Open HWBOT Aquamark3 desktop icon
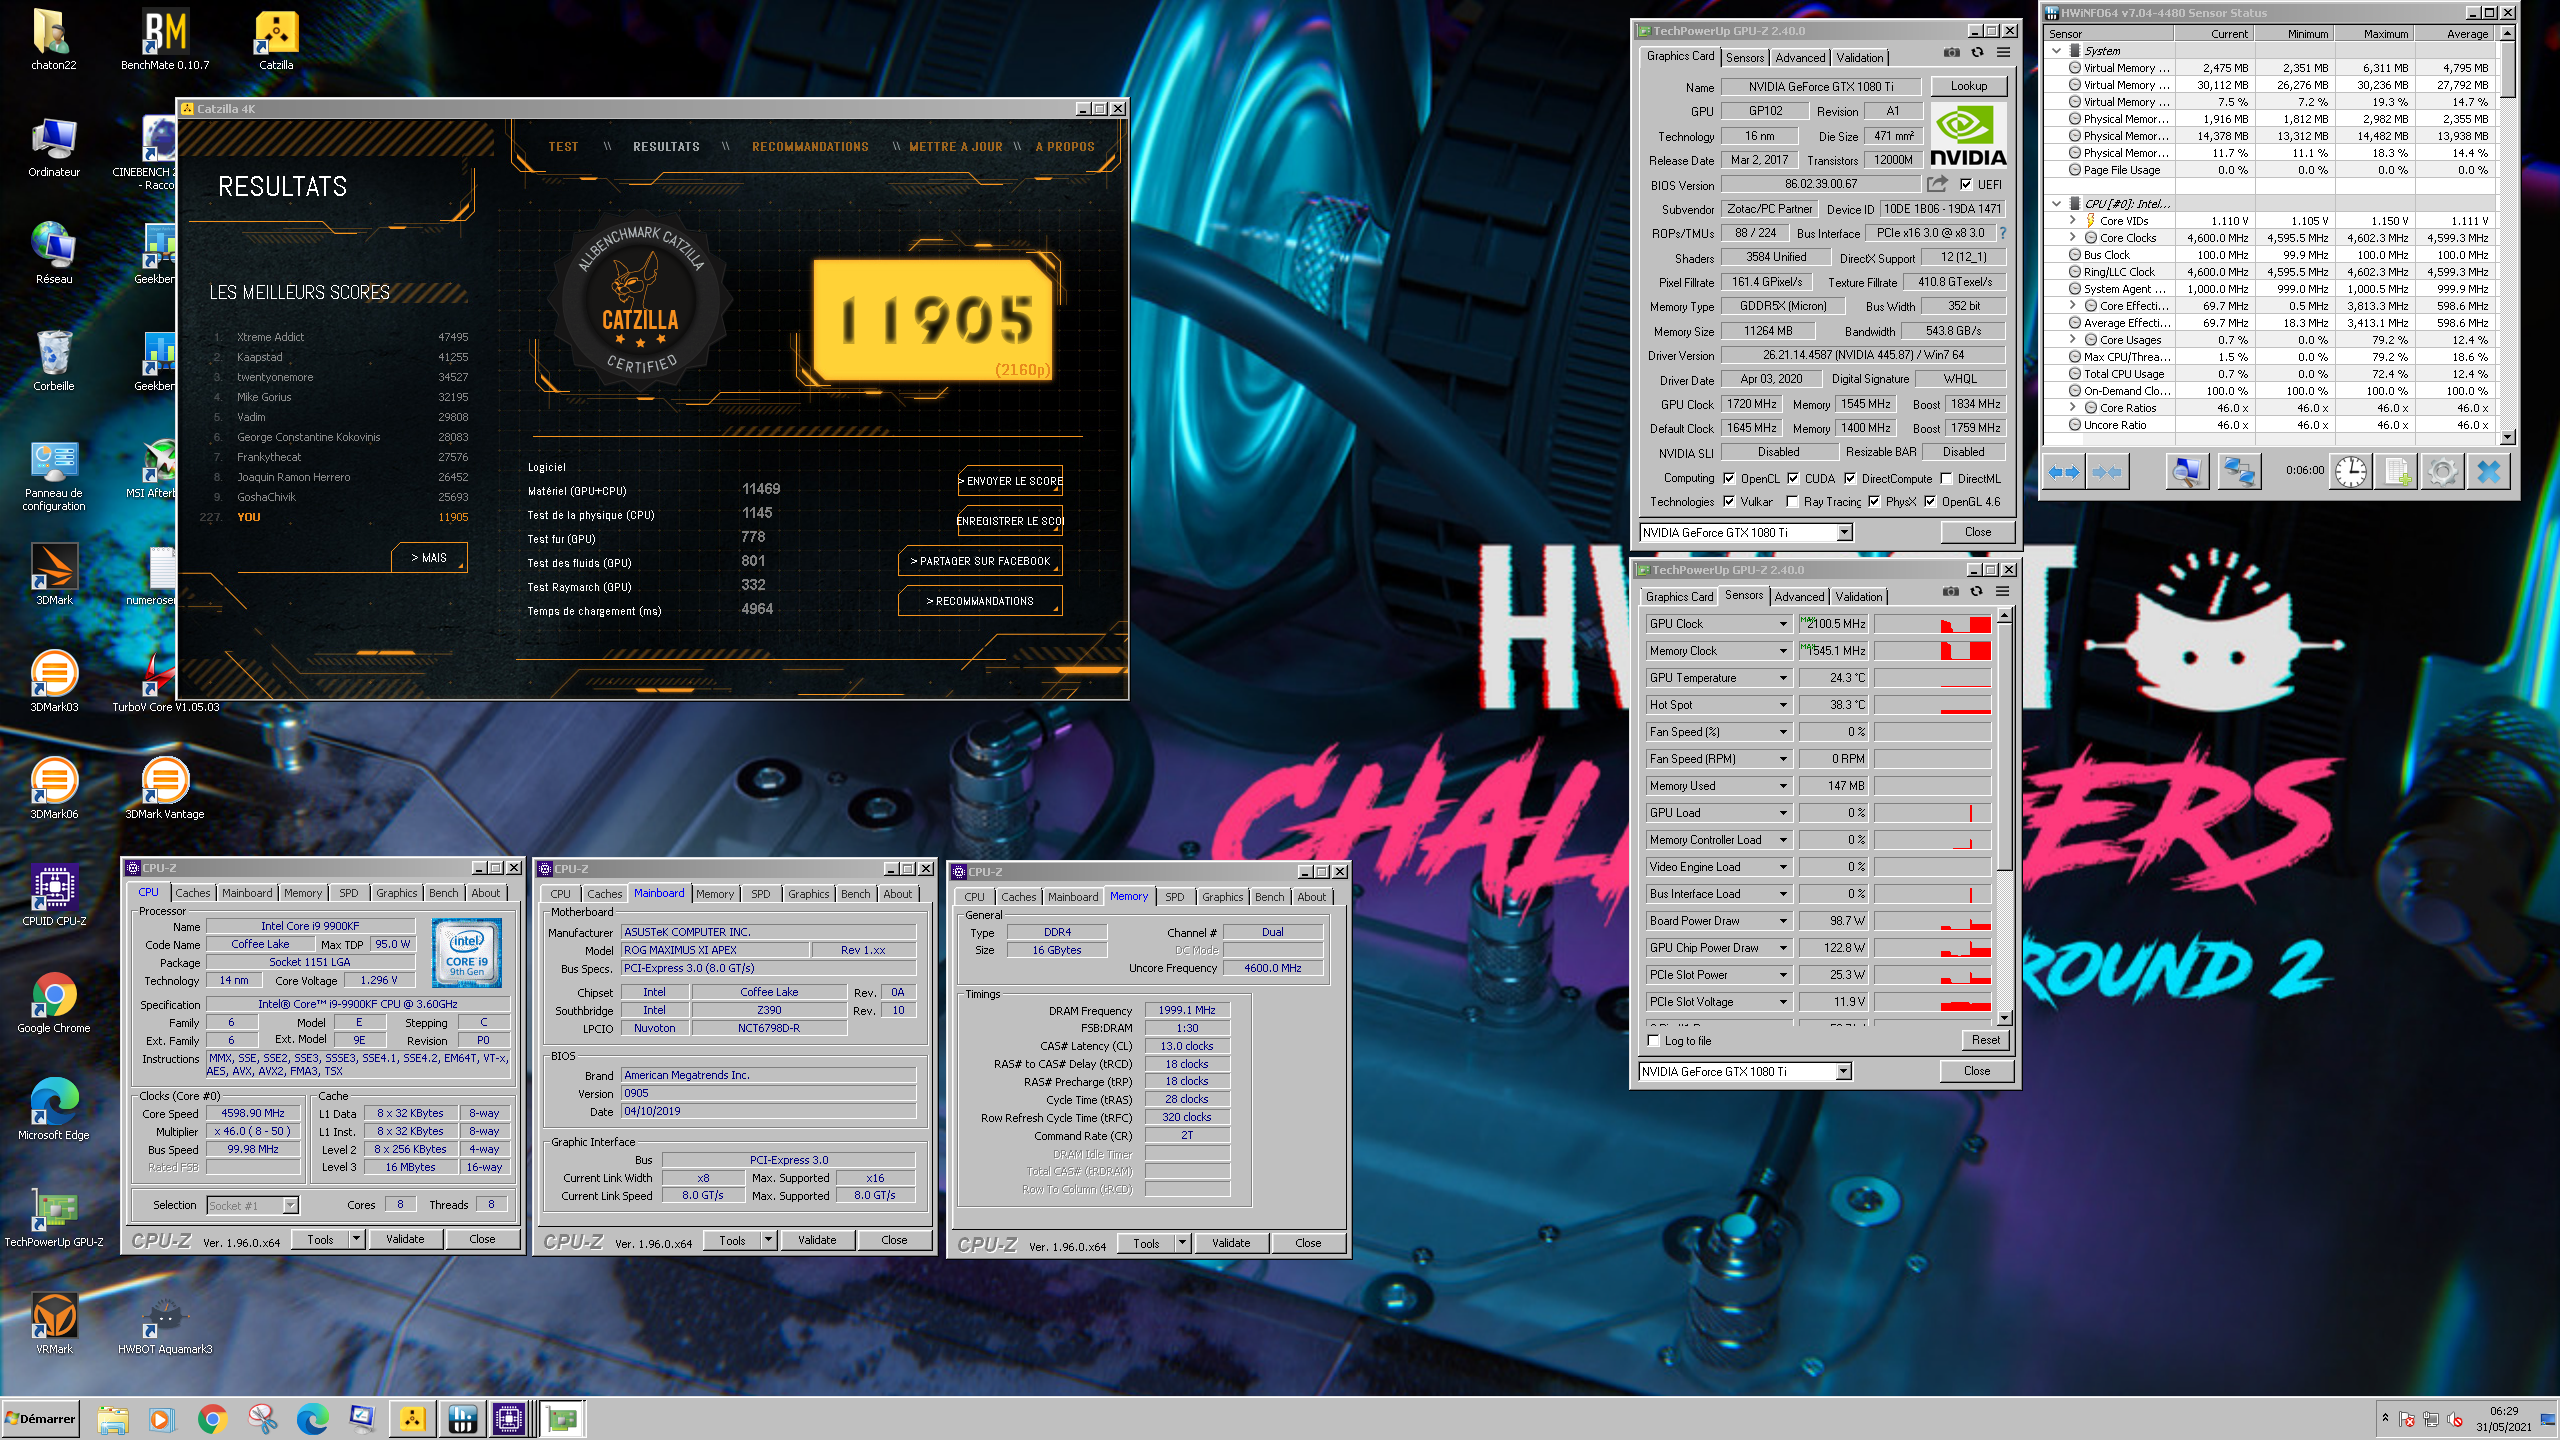This screenshot has width=2560, height=1440. coord(165,1324)
